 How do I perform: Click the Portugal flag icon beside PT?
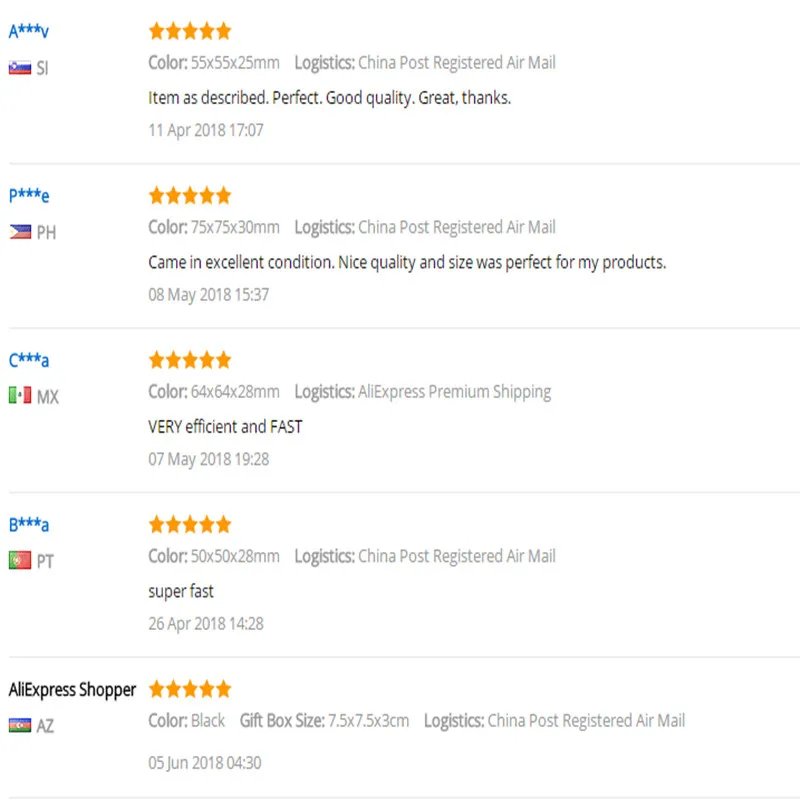click(20, 561)
